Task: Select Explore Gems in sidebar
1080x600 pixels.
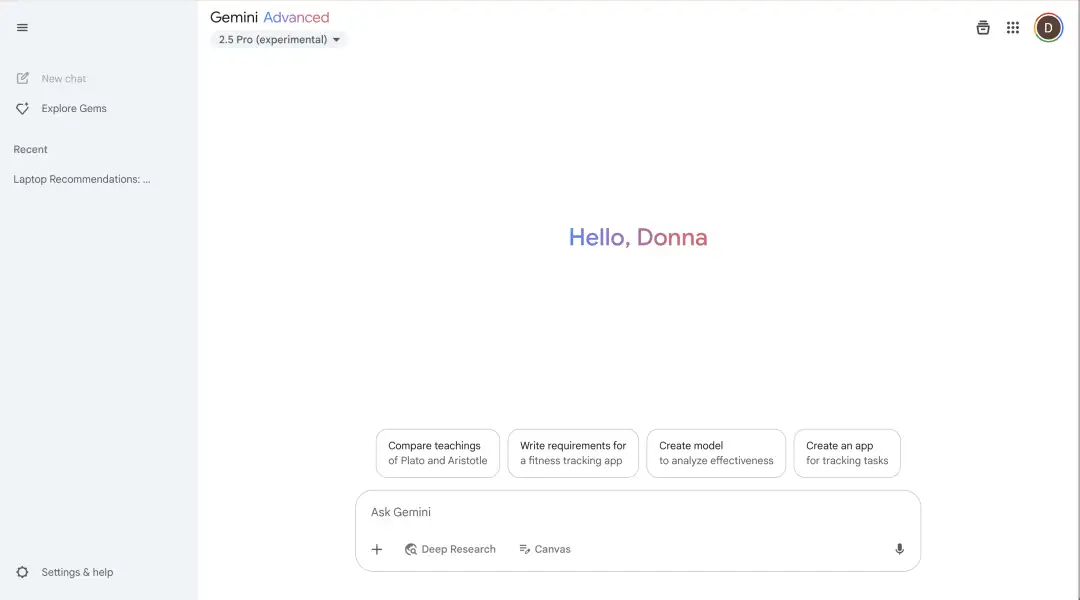Action: [x=74, y=109]
